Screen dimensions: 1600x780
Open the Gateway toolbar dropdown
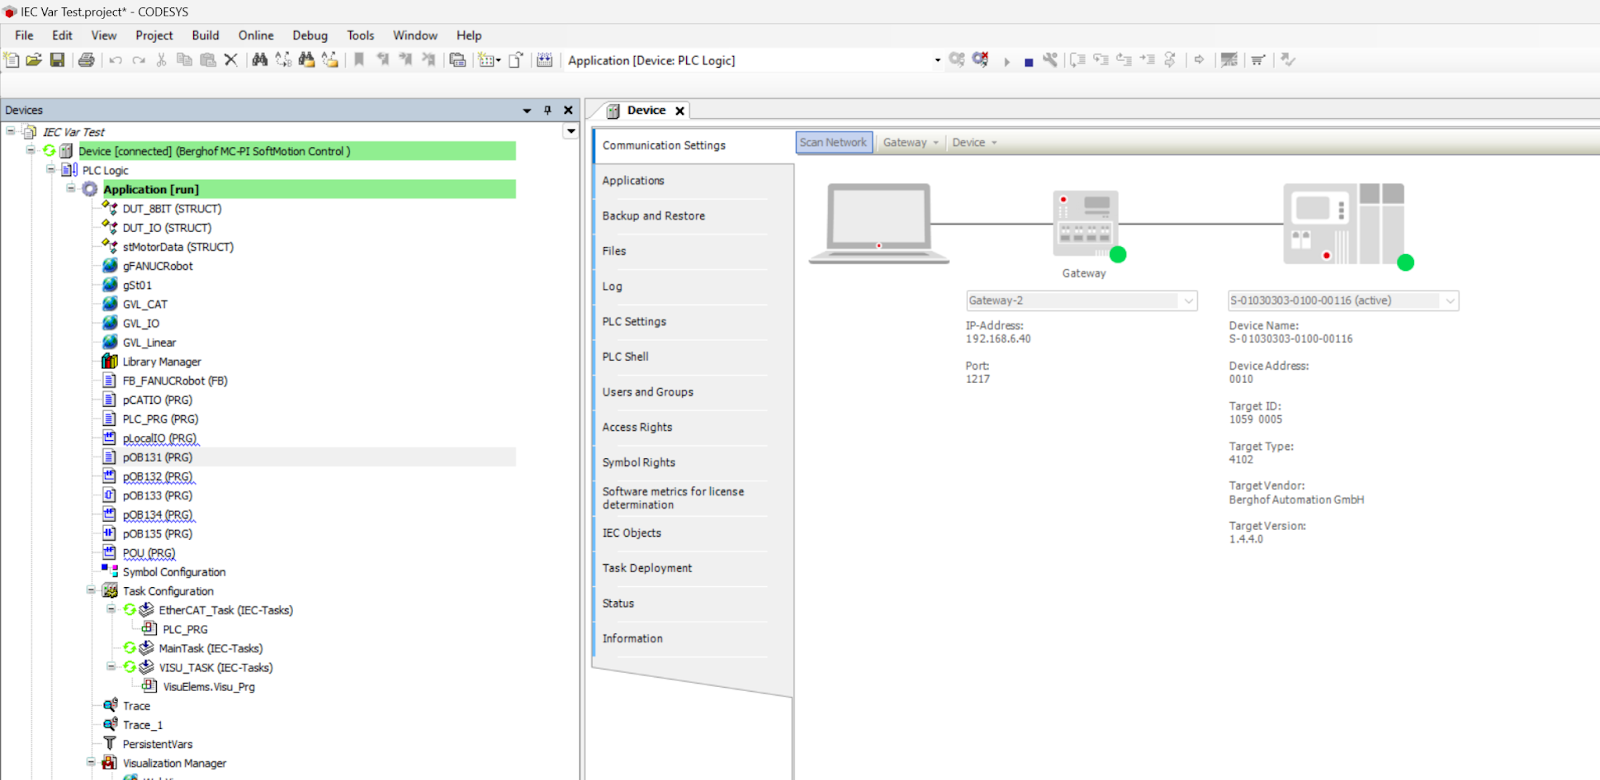click(x=911, y=143)
